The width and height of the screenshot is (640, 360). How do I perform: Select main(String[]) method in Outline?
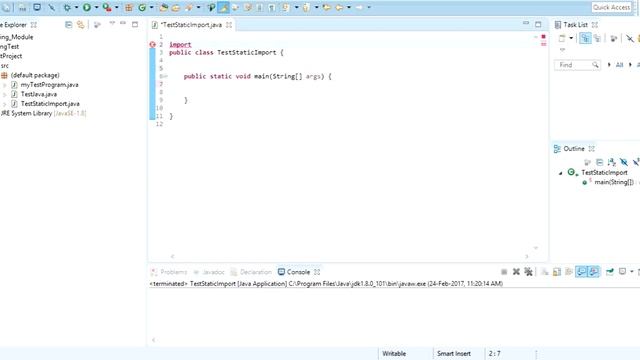[x=614, y=182]
